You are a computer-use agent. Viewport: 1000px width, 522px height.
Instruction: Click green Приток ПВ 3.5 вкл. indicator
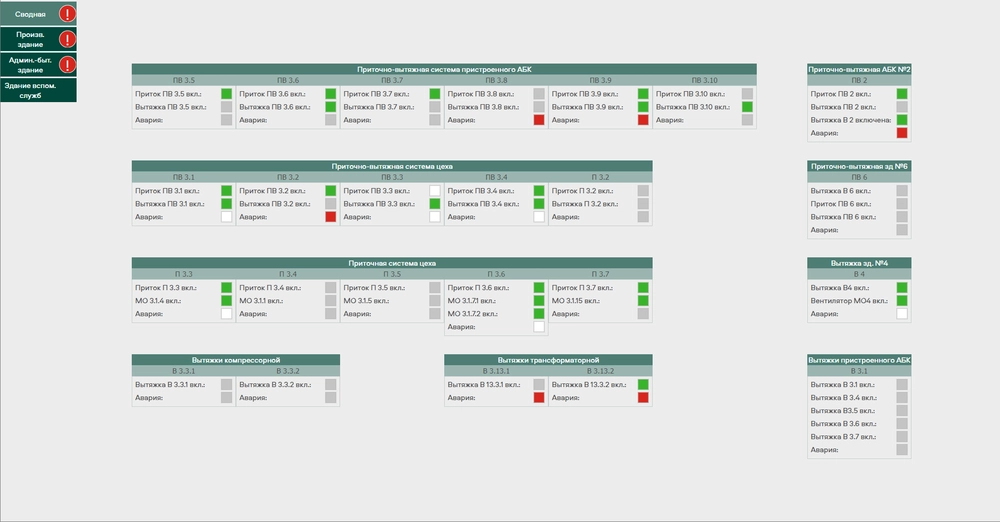click(227, 93)
